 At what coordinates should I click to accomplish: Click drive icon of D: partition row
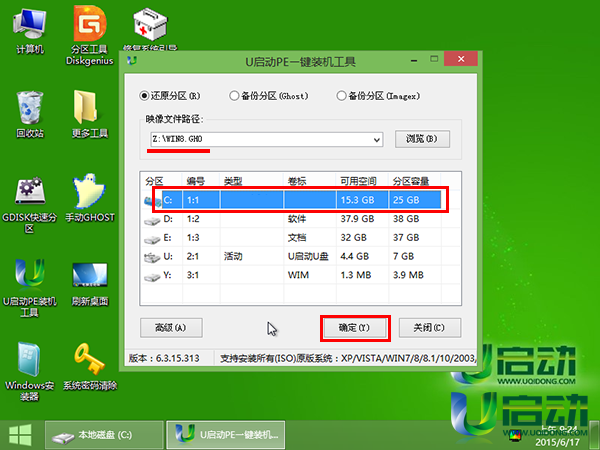click(152, 220)
